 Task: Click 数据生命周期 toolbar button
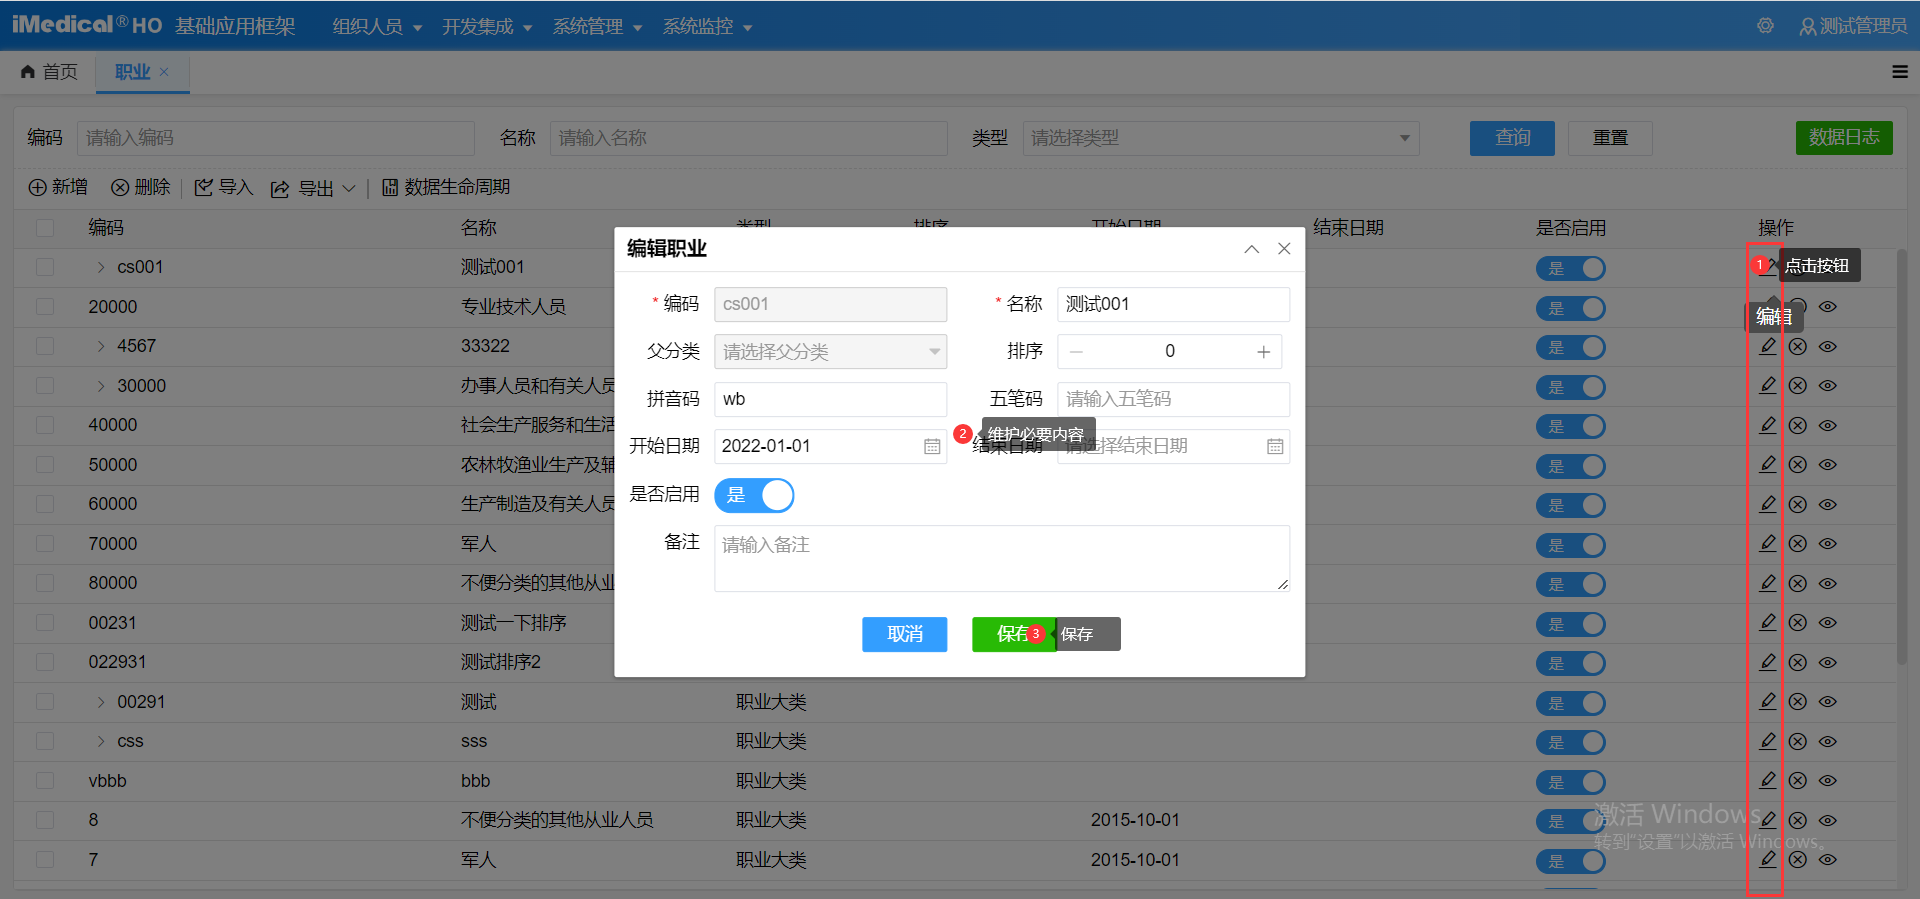pos(446,187)
